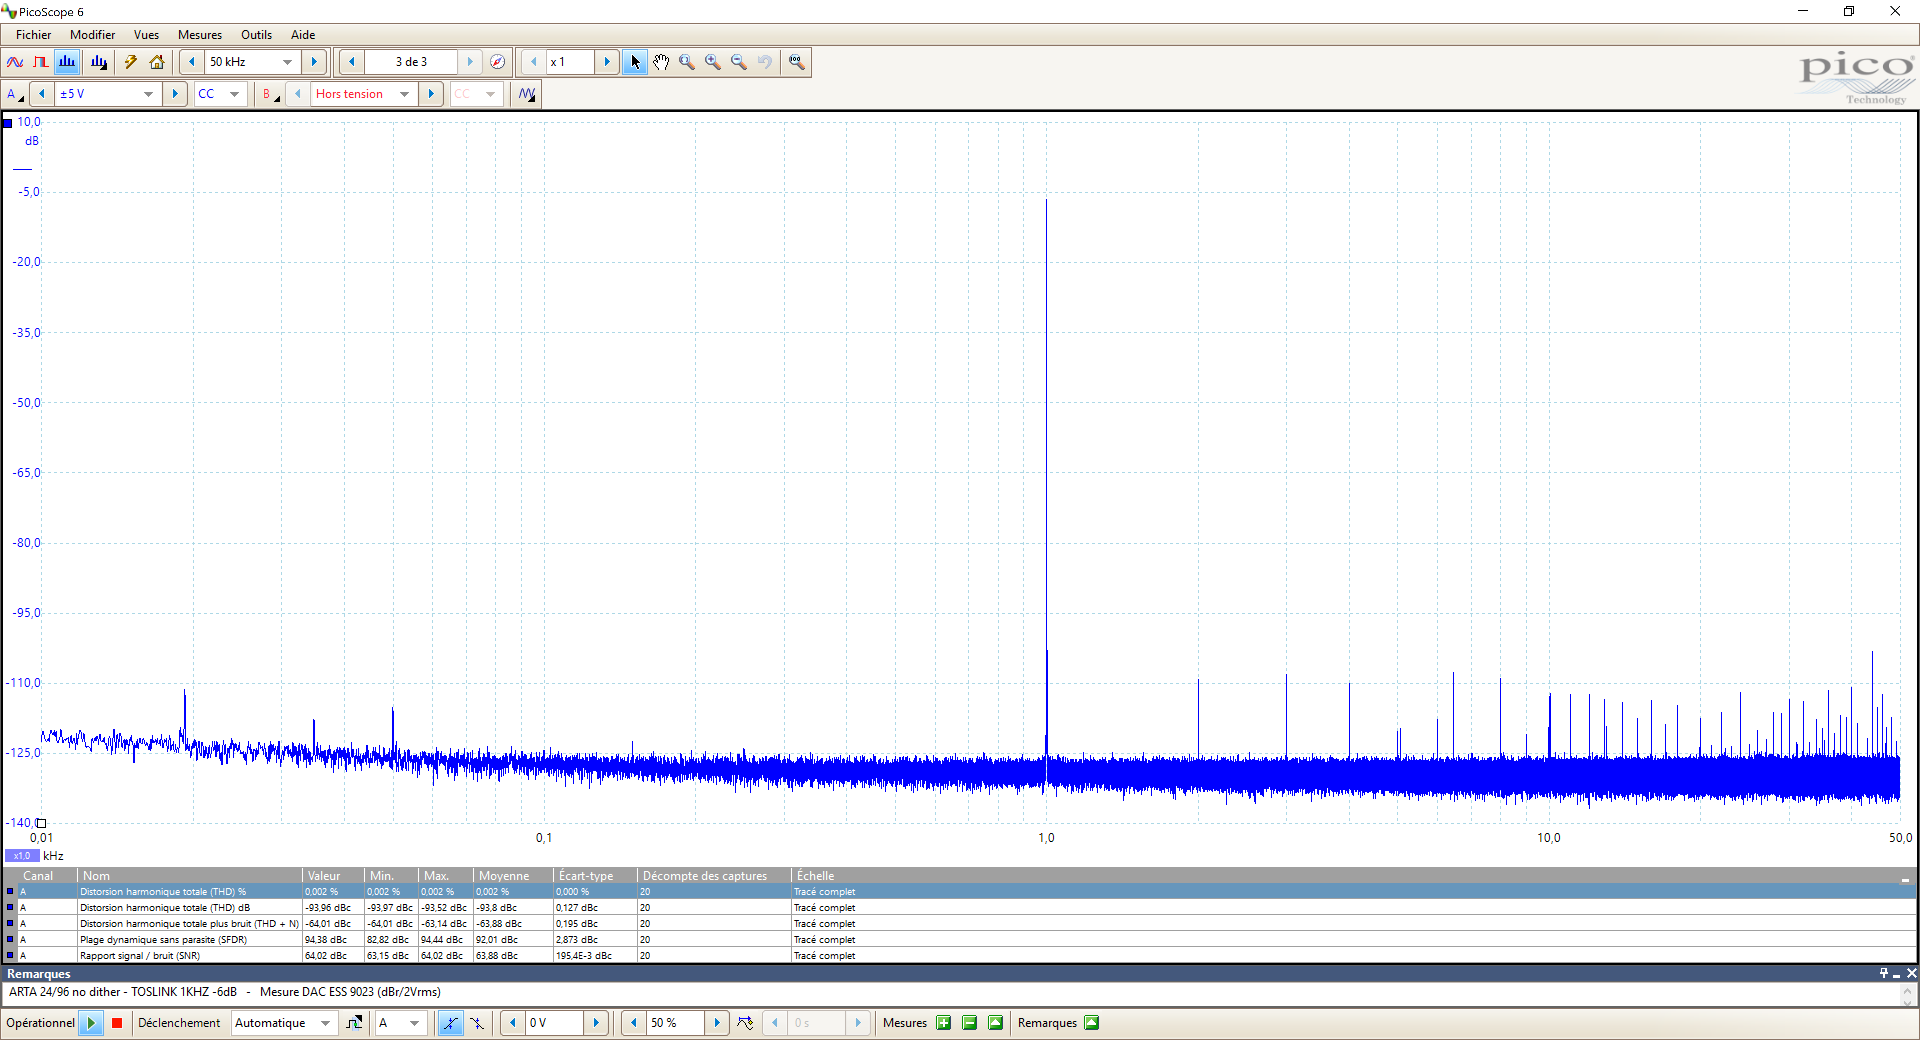
Task: Open the Vues menu
Action: pos(146,35)
